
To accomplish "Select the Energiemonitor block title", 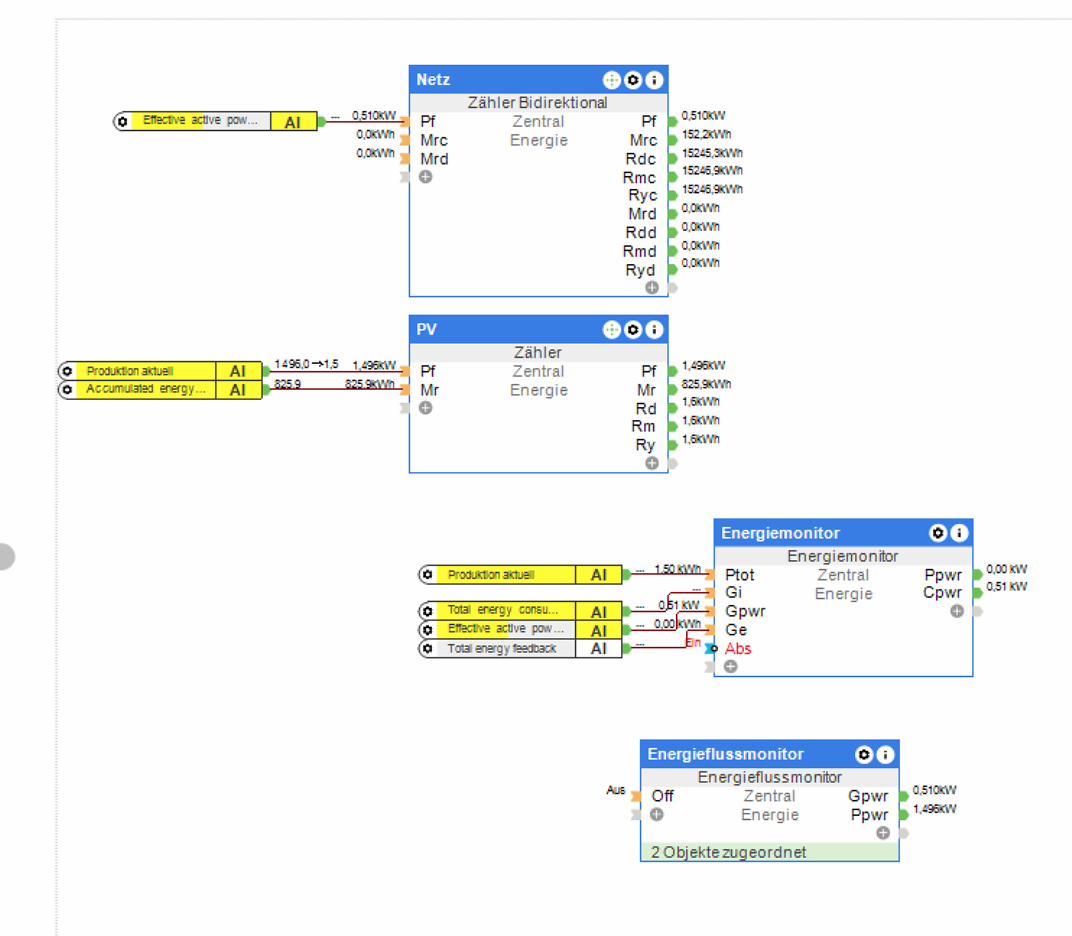I will click(780, 533).
